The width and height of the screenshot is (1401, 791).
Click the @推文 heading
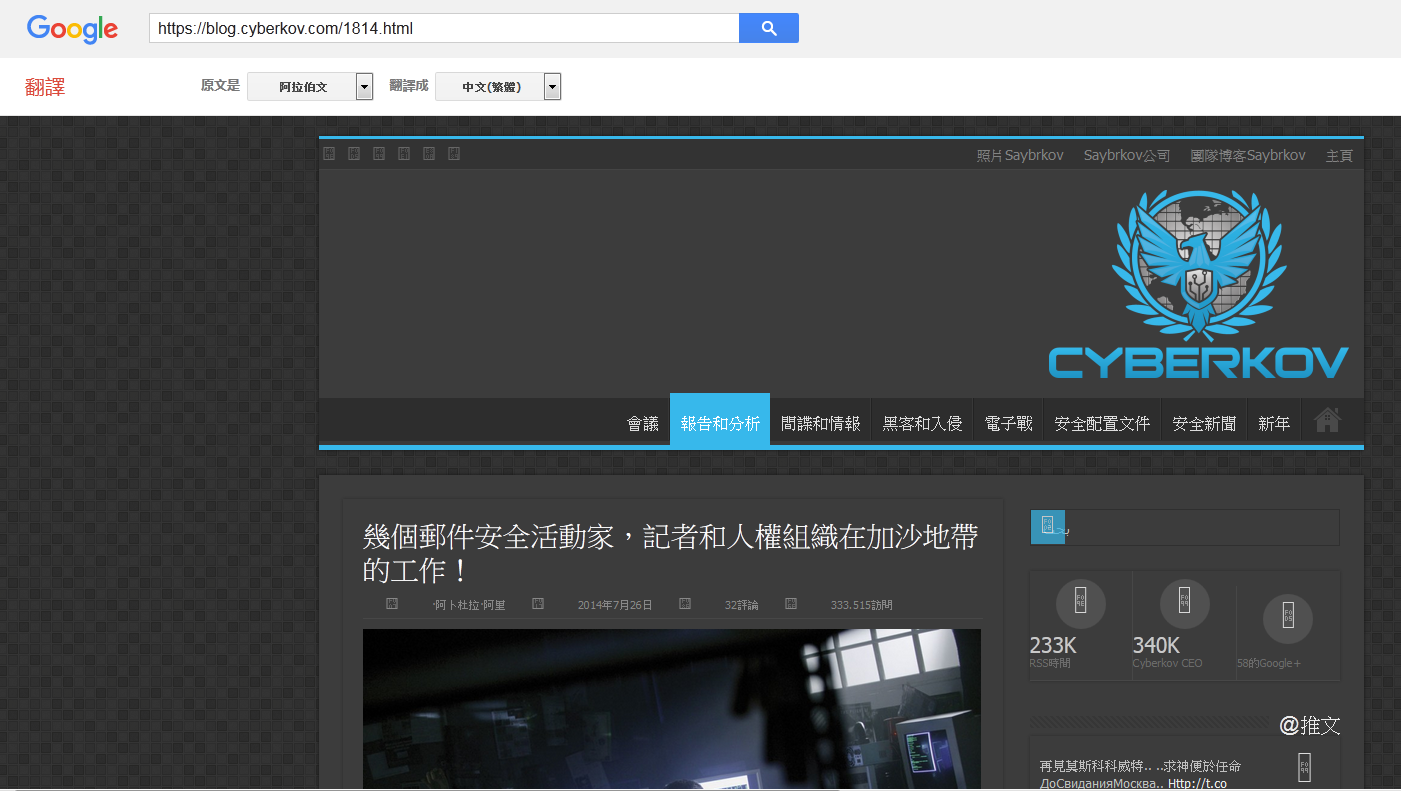click(1310, 725)
